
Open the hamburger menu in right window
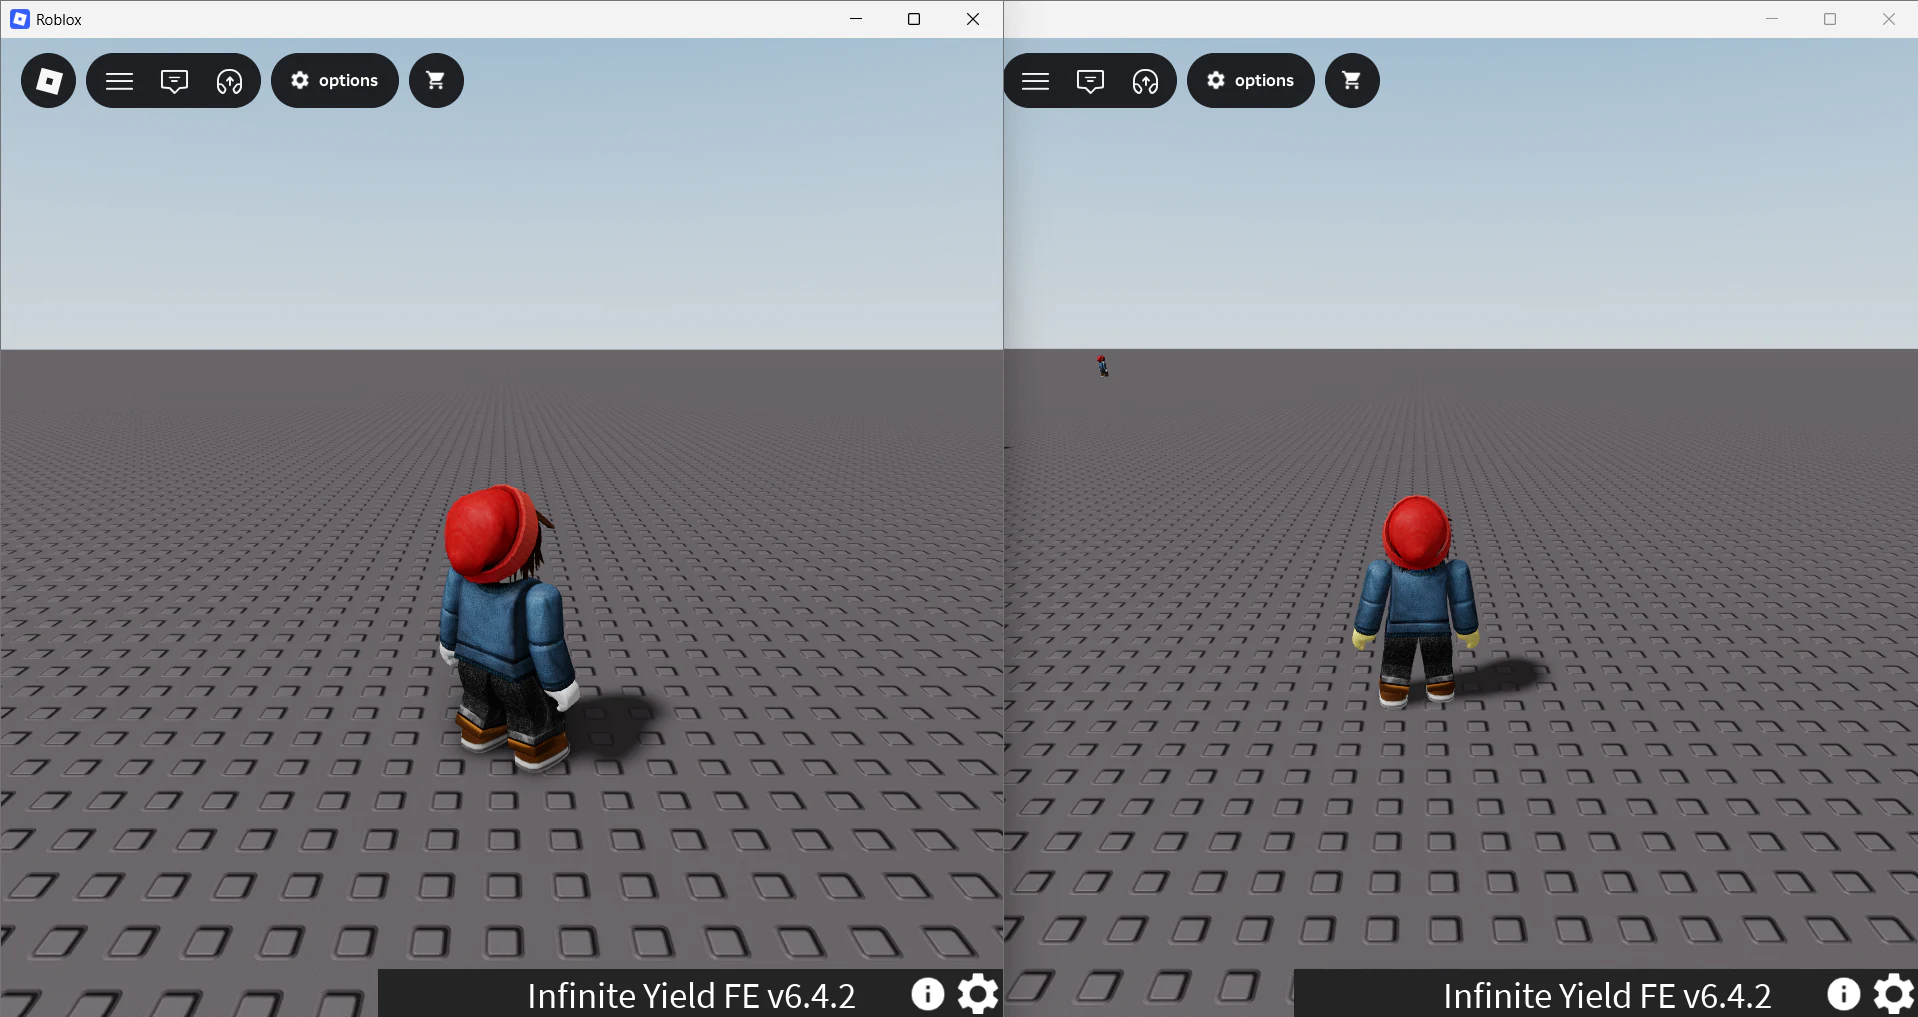point(1035,81)
